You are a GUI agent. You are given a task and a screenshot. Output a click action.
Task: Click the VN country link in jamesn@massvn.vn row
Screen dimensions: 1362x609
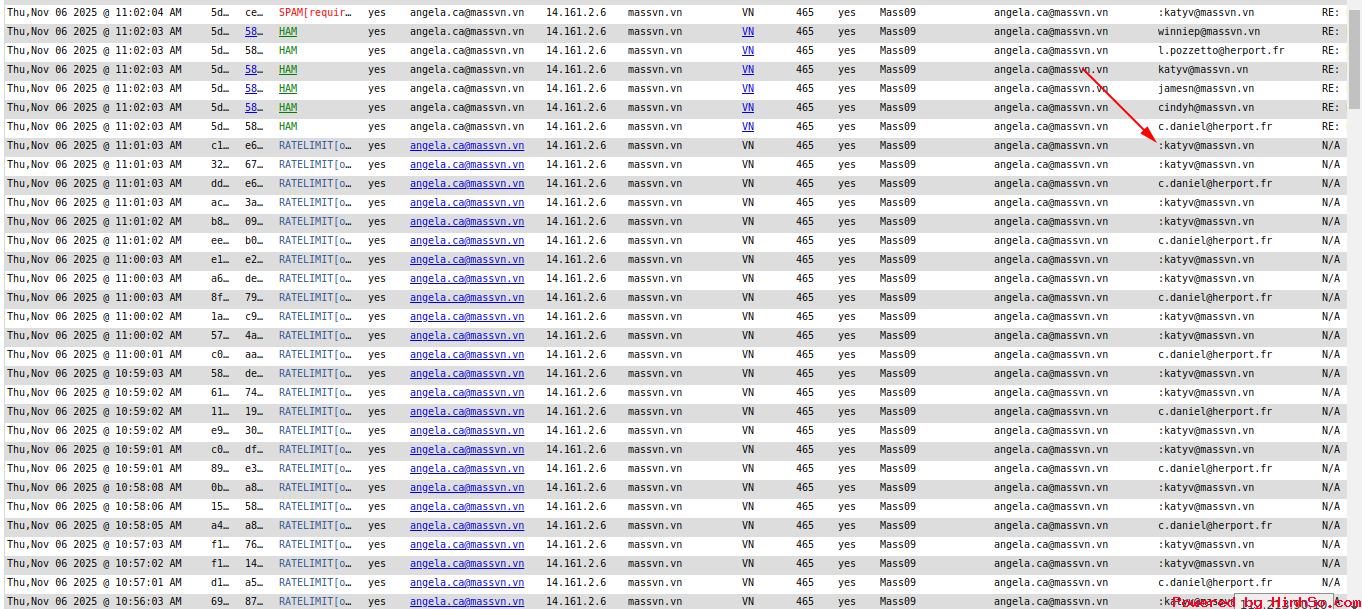pyautogui.click(x=748, y=89)
